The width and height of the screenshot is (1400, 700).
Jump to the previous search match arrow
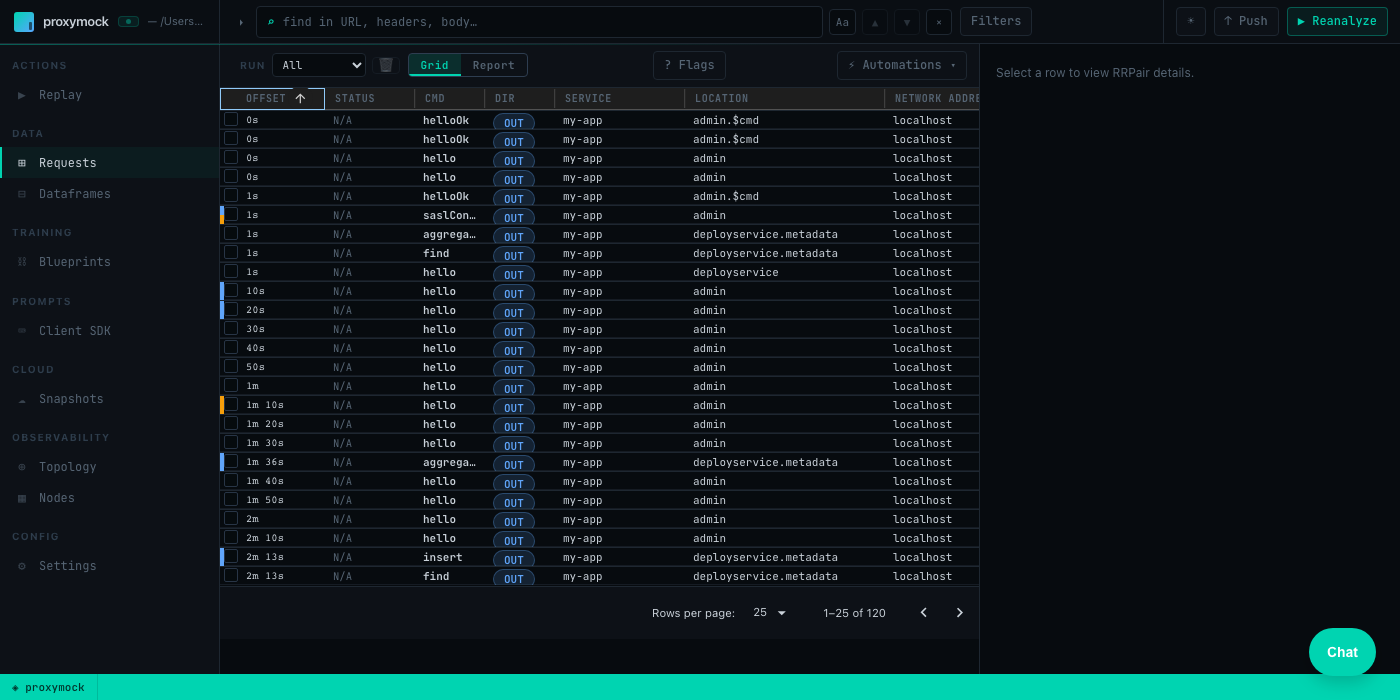click(874, 22)
